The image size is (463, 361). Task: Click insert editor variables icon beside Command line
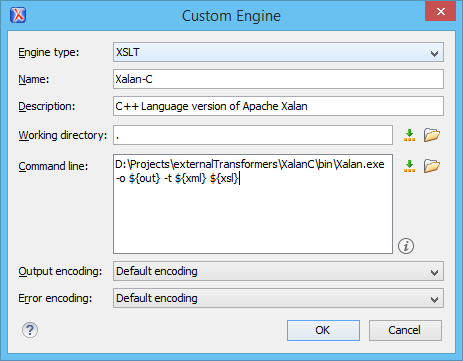click(409, 166)
